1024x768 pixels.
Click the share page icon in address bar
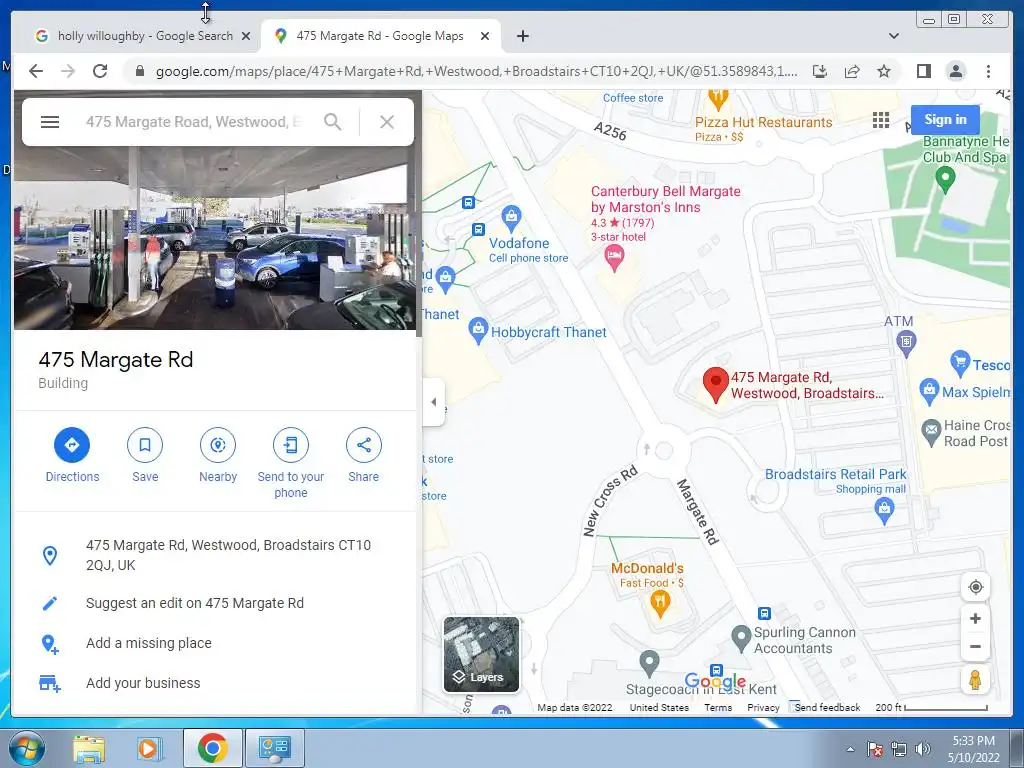pyautogui.click(x=852, y=71)
